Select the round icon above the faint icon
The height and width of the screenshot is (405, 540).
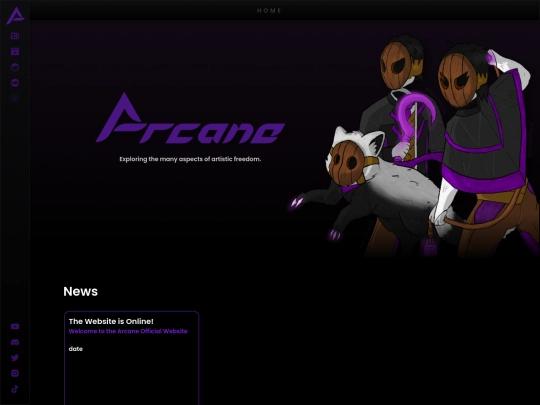pyautogui.click(x=15, y=83)
